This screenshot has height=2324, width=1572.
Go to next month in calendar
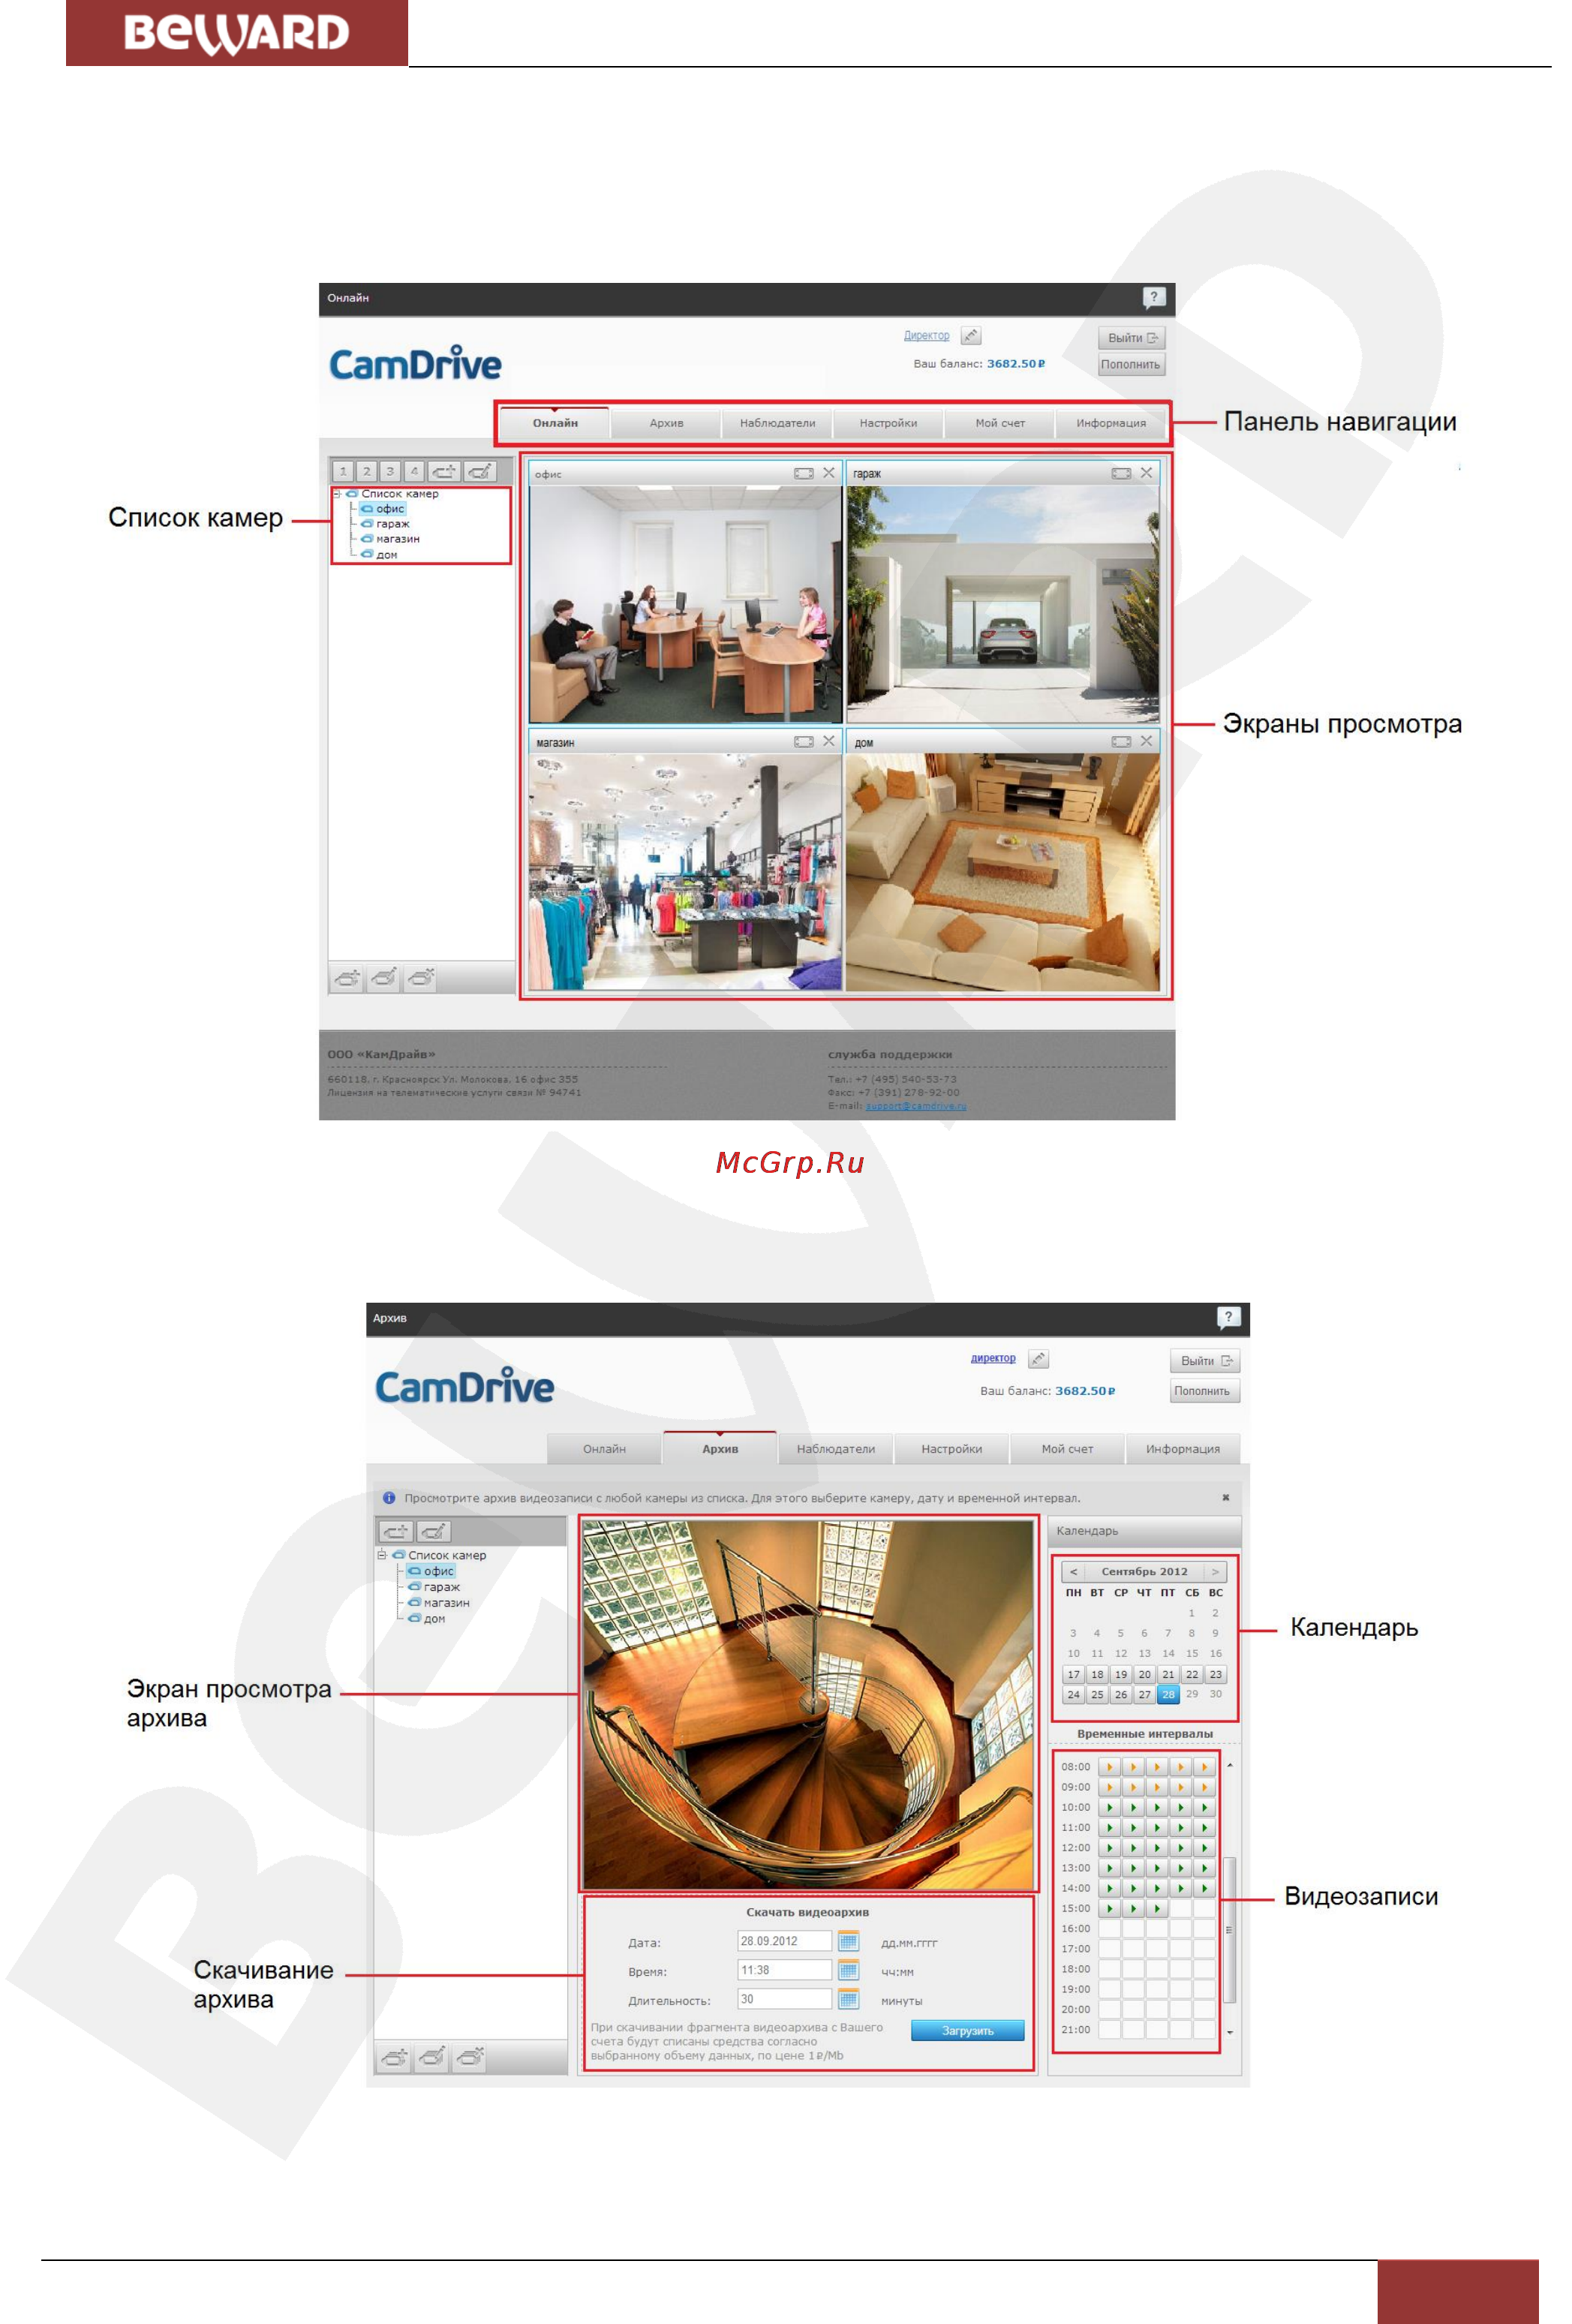pos(1216,1572)
